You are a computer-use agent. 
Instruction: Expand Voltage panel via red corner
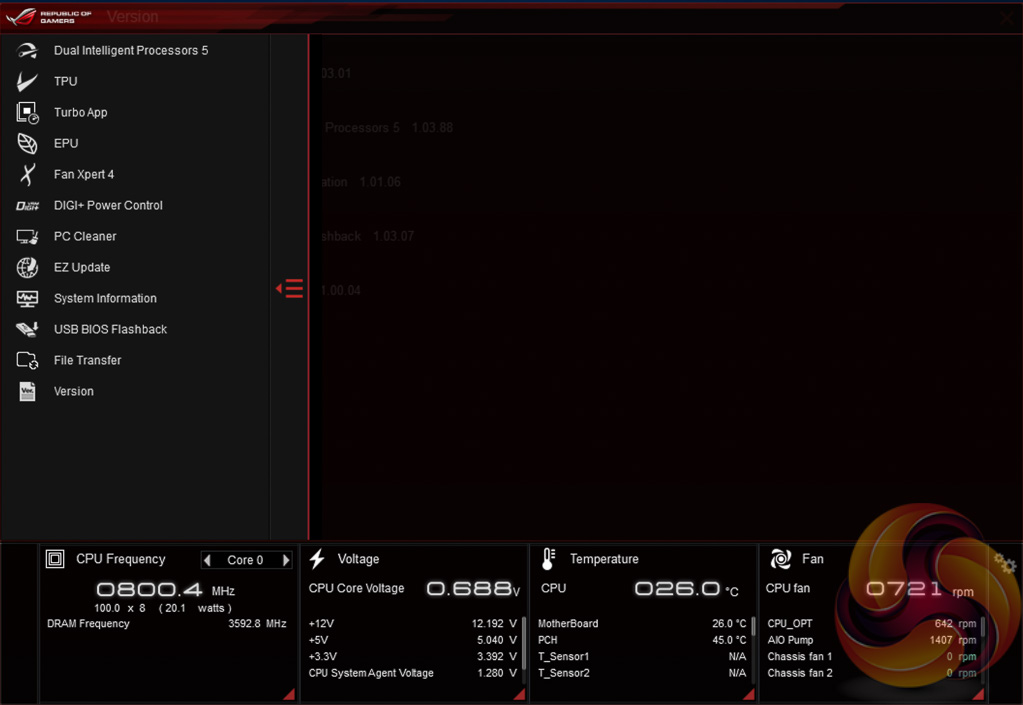pos(519,694)
